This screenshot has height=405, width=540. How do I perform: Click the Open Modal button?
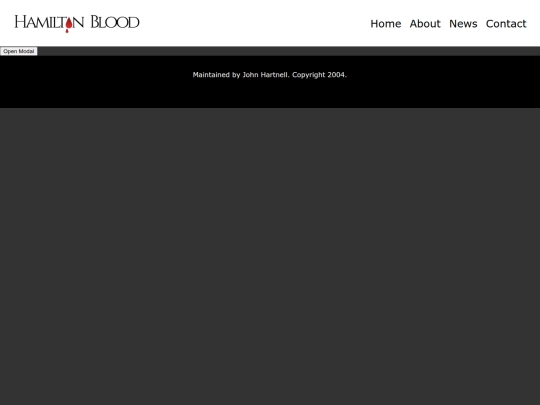(19, 51)
